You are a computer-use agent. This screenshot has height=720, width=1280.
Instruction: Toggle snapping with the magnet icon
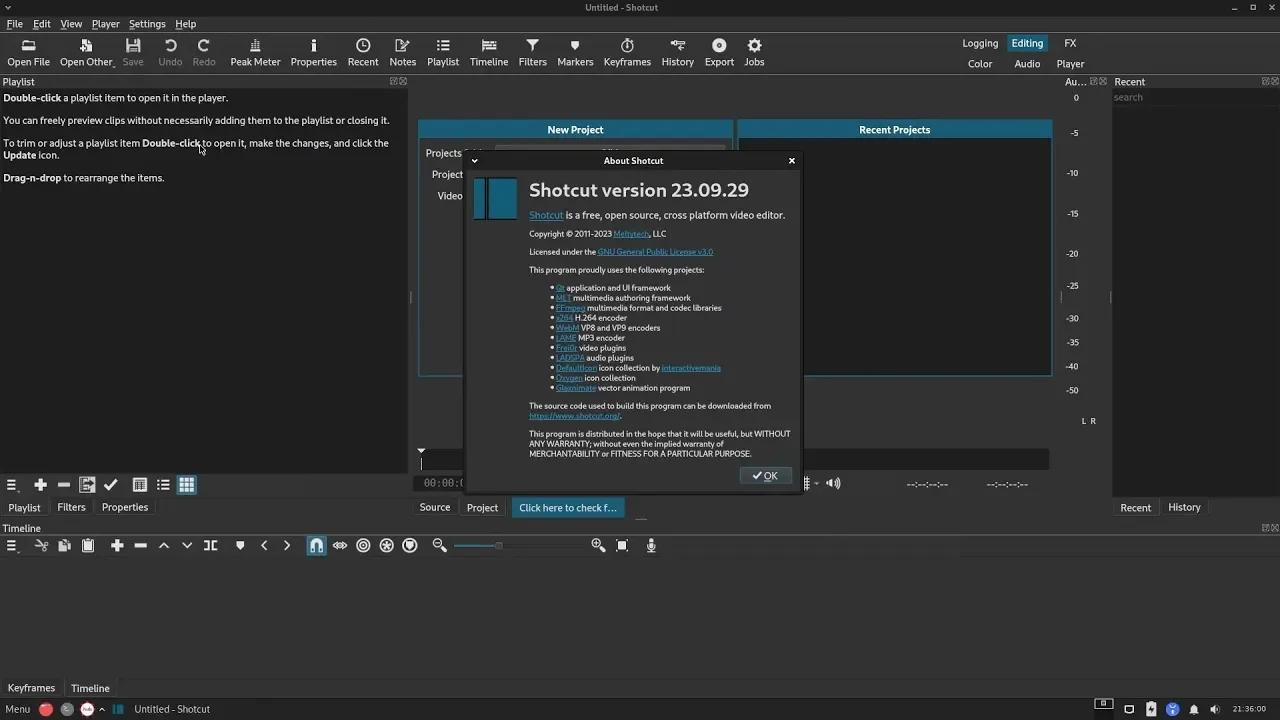[x=317, y=545]
